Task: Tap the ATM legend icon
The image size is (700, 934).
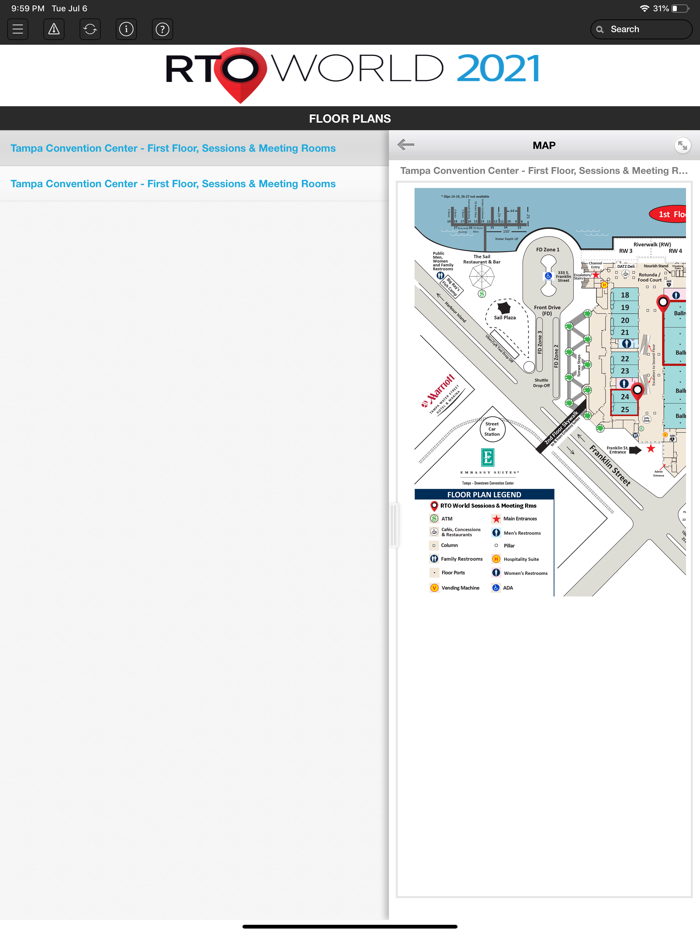Action: [434, 519]
